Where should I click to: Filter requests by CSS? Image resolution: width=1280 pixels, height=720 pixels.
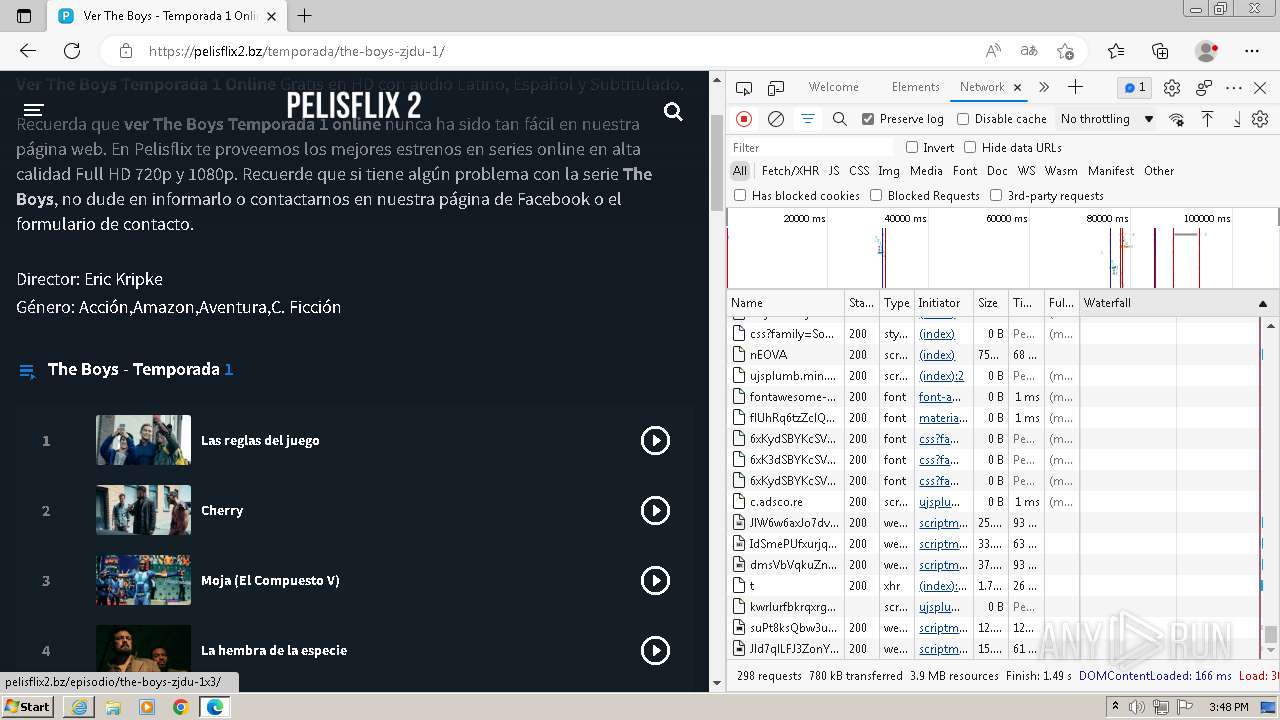tap(859, 171)
